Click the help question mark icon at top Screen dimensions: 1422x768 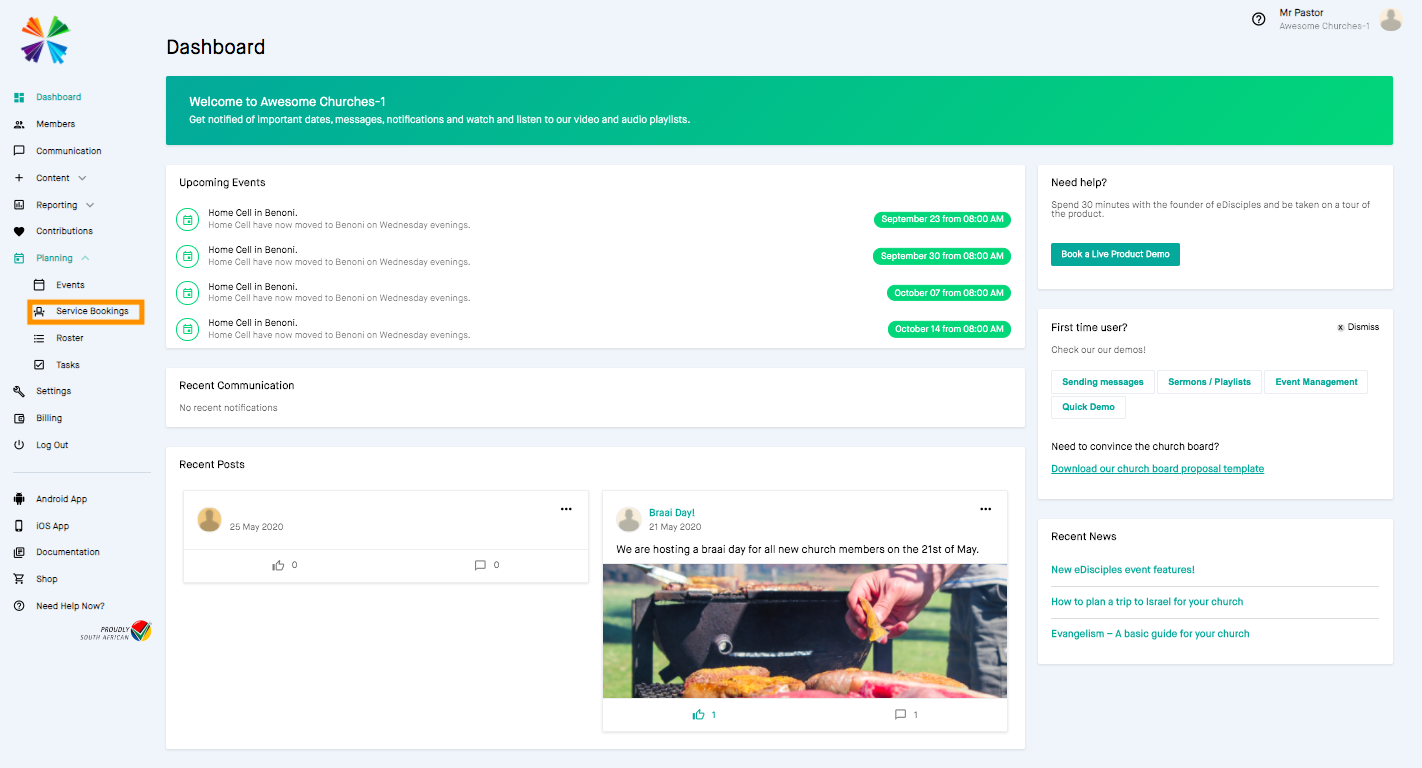(x=1258, y=19)
